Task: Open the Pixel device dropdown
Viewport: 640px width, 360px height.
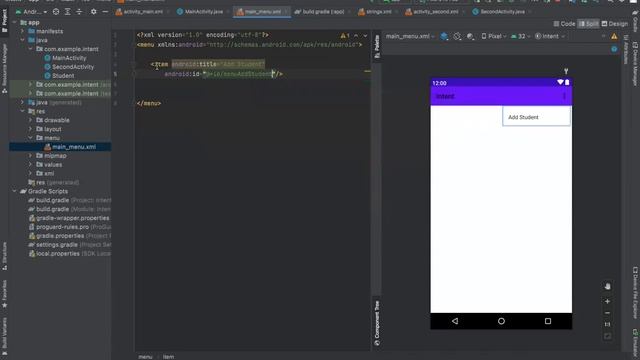Action: point(493,36)
